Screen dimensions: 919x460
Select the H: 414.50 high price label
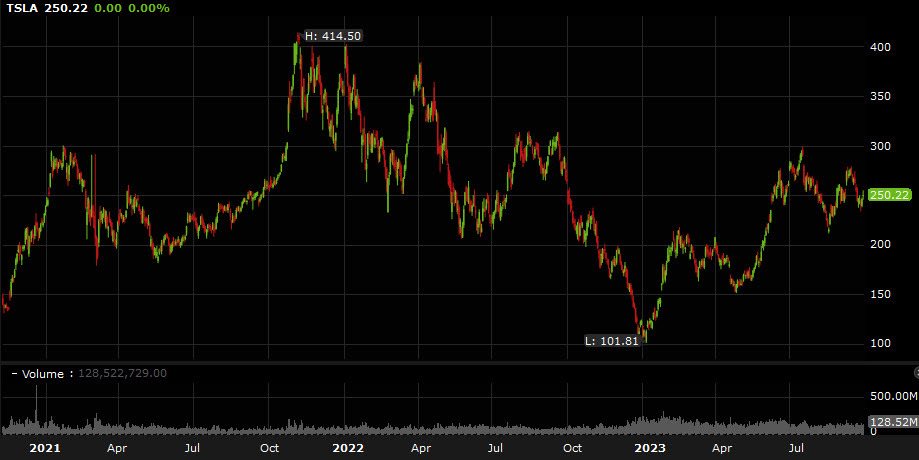coord(332,36)
